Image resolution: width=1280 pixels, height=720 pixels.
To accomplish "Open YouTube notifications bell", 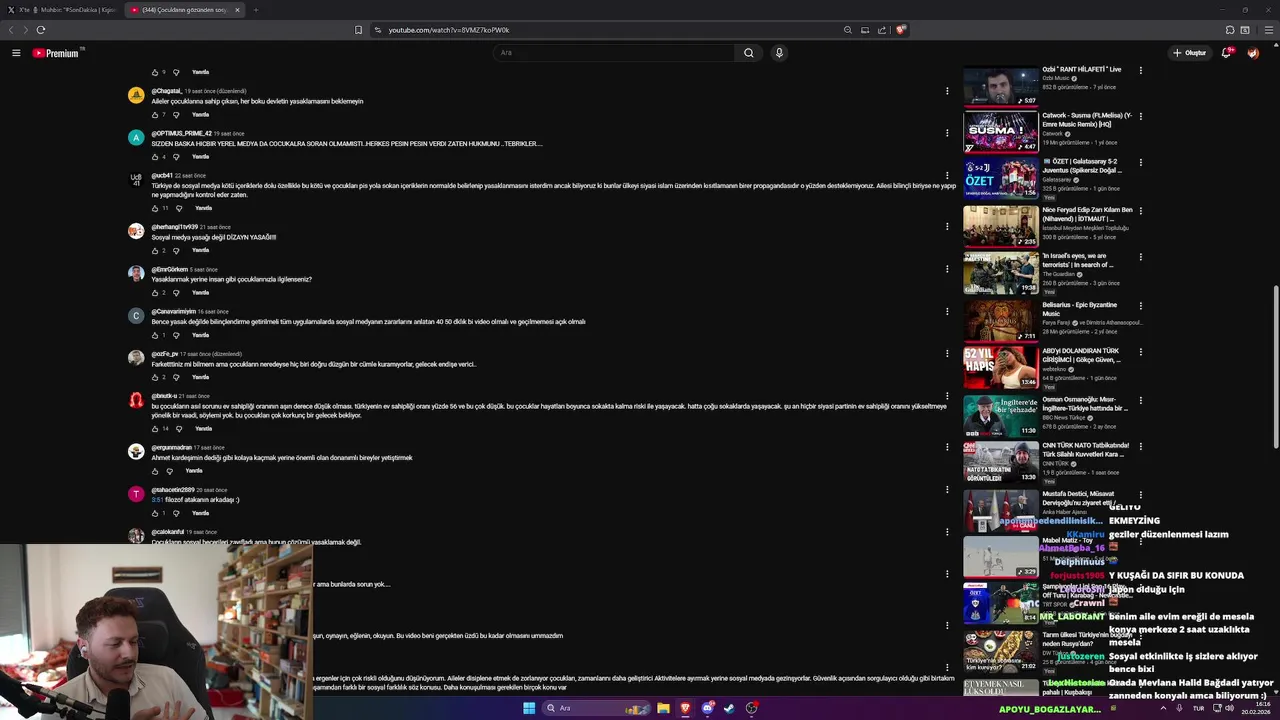I will 1226,53.
